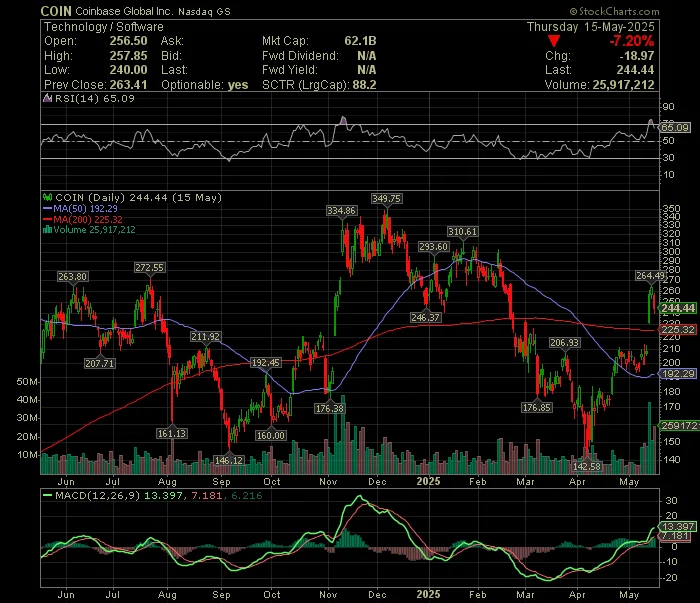Click the Technology / Software sector label

(x=104, y=27)
